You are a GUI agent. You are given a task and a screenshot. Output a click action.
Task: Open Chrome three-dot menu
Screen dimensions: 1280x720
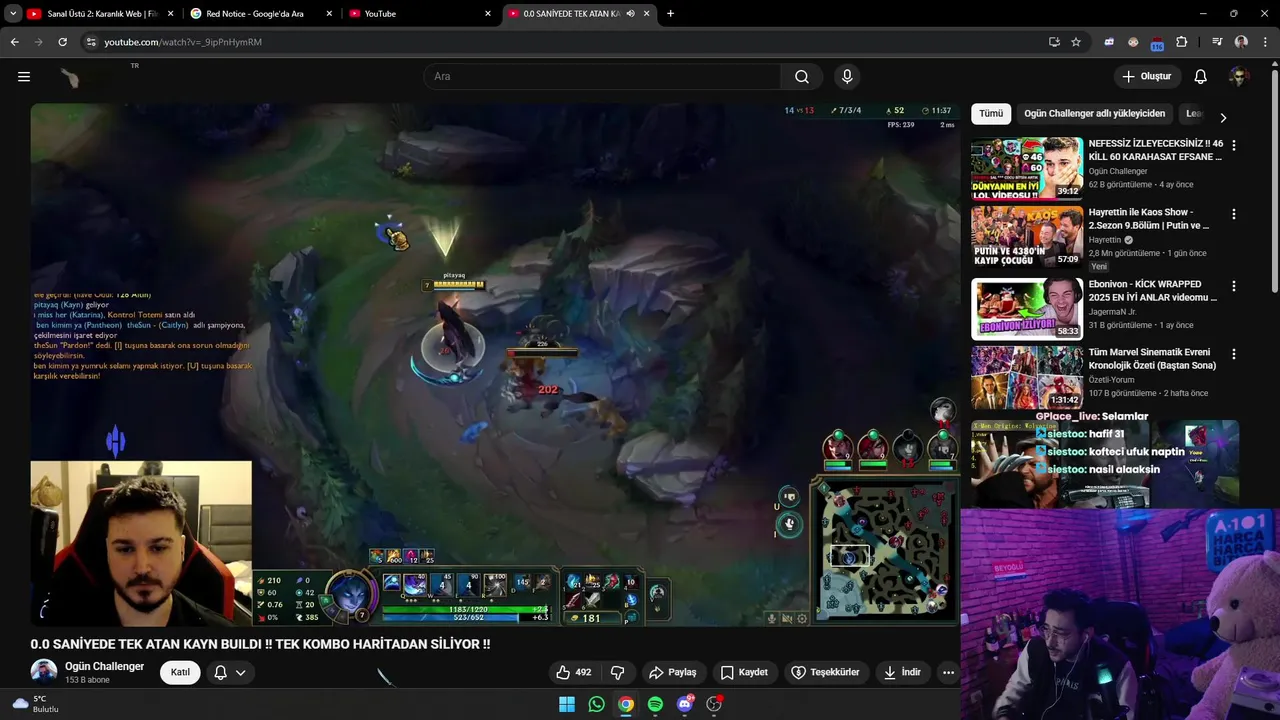(1265, 42)
